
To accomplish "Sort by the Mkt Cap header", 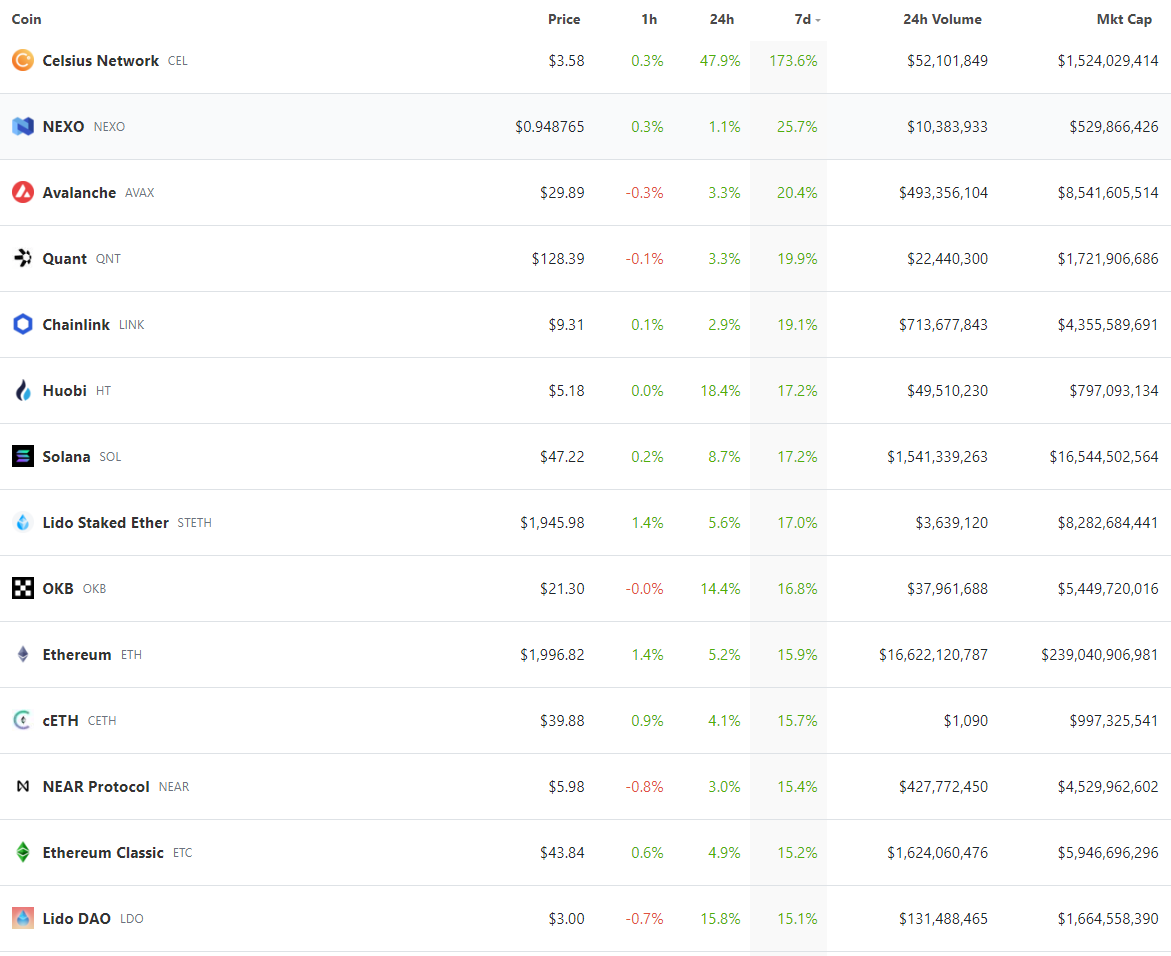I will (x=1124, y=19).
